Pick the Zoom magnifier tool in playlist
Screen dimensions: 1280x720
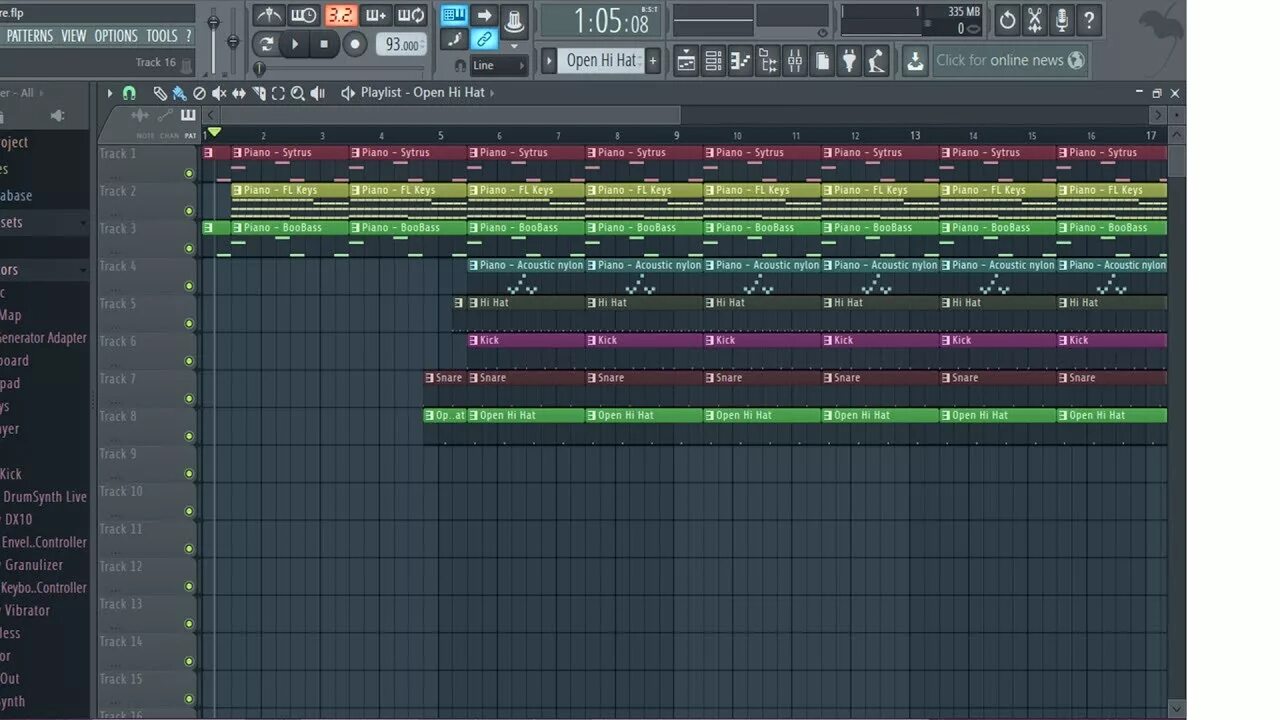[298, 93]
